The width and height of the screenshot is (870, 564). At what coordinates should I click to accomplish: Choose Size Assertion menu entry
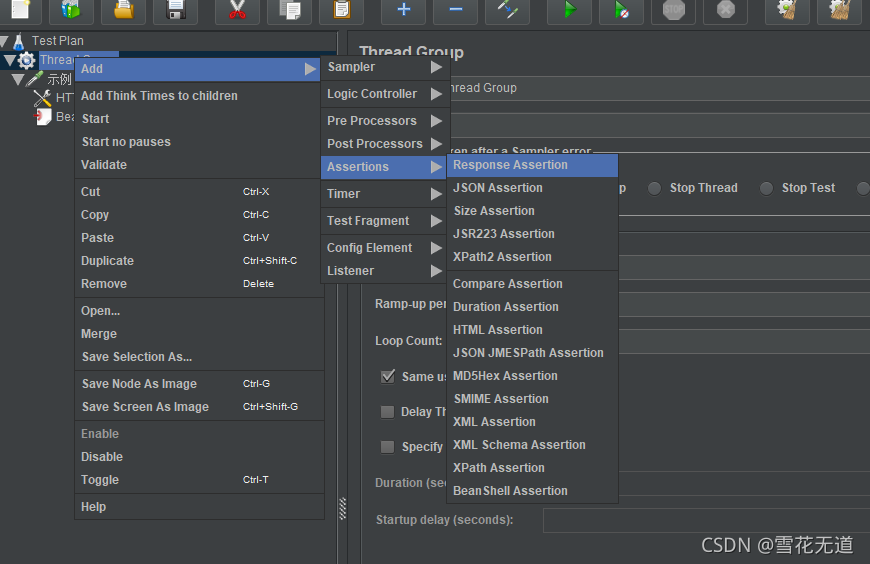pyautogui.click(x=533, y=211)
